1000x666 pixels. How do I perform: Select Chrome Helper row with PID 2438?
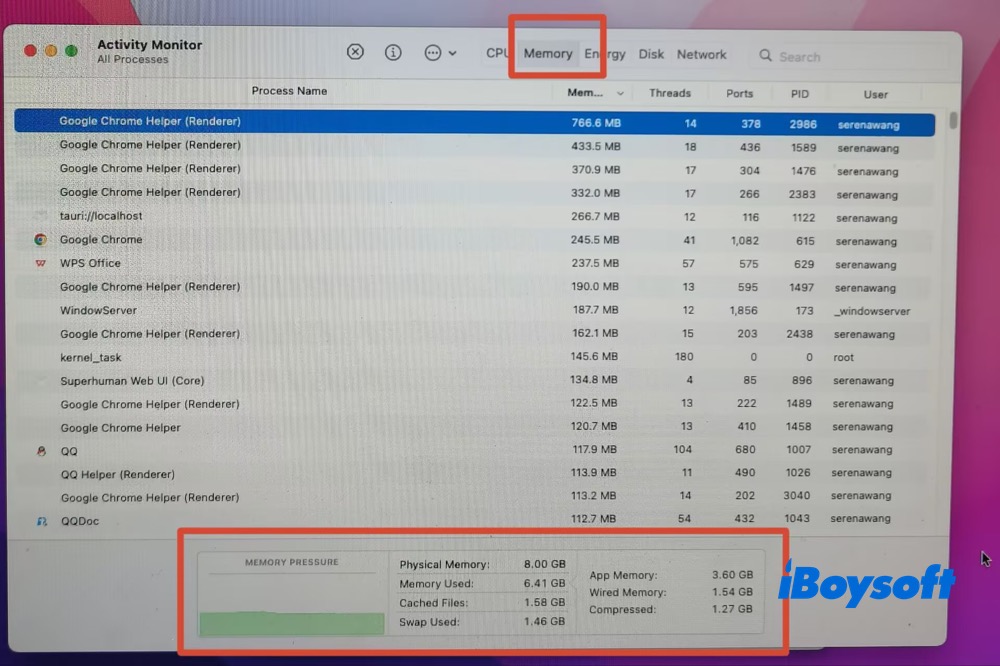click(x=474, y=334)
